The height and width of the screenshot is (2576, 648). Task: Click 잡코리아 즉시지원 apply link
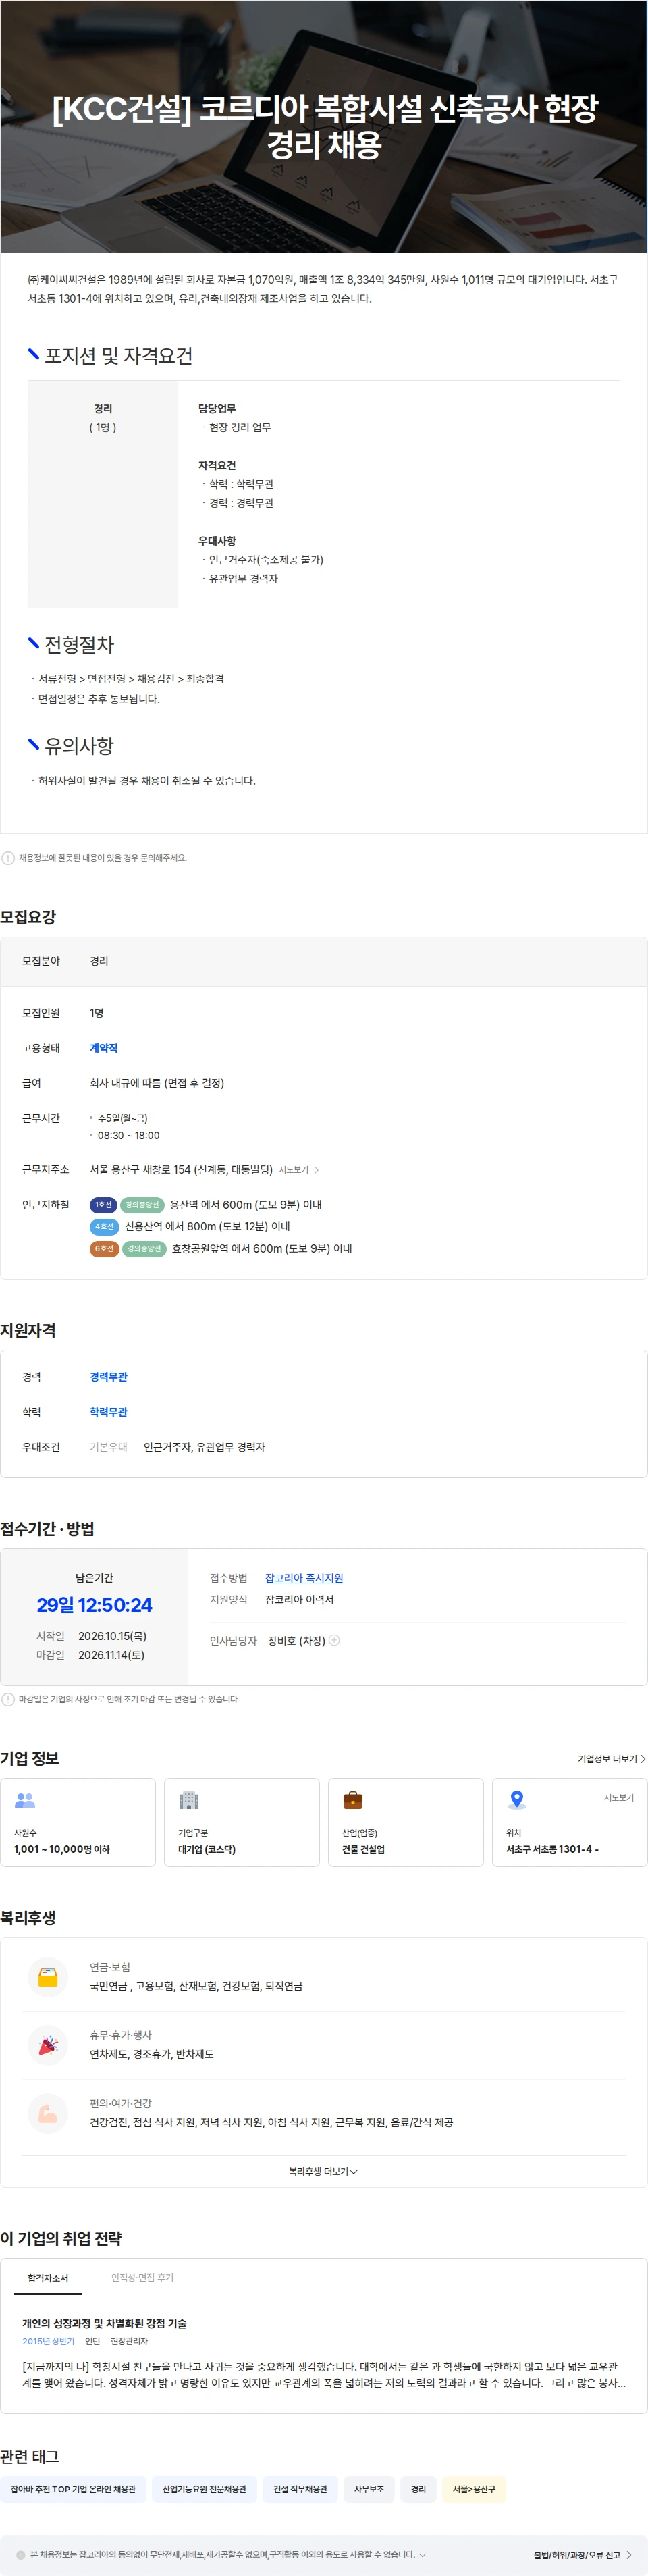[x=304, y=1578]
